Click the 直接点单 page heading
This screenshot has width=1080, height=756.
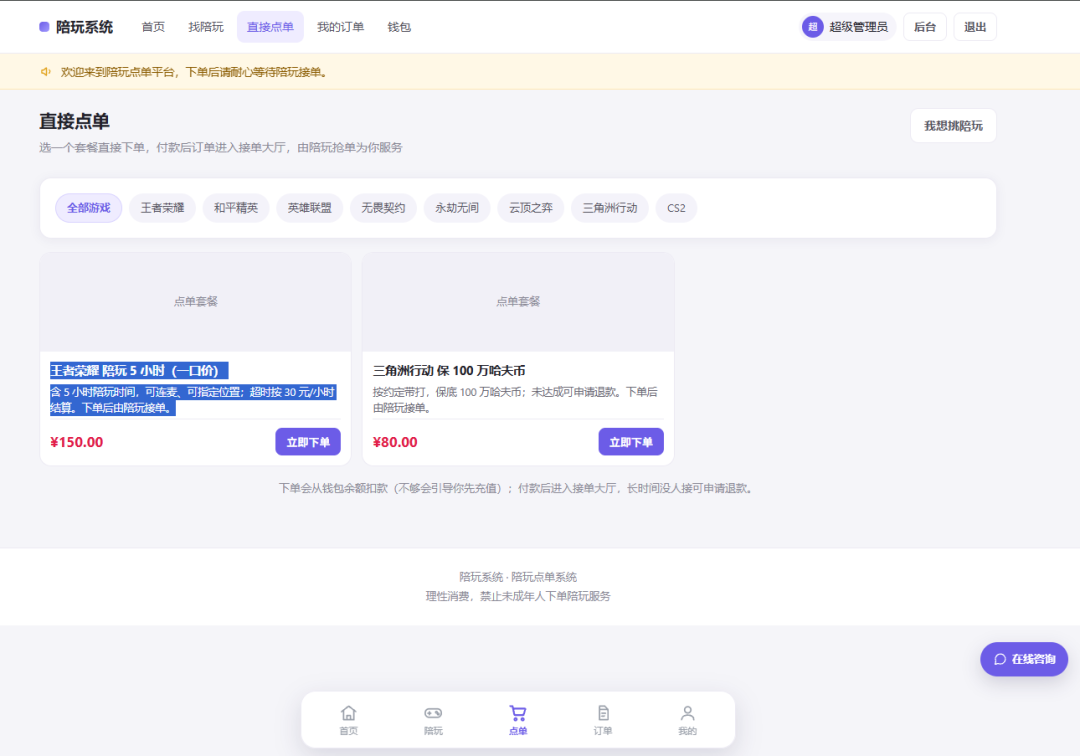(74, 121)
